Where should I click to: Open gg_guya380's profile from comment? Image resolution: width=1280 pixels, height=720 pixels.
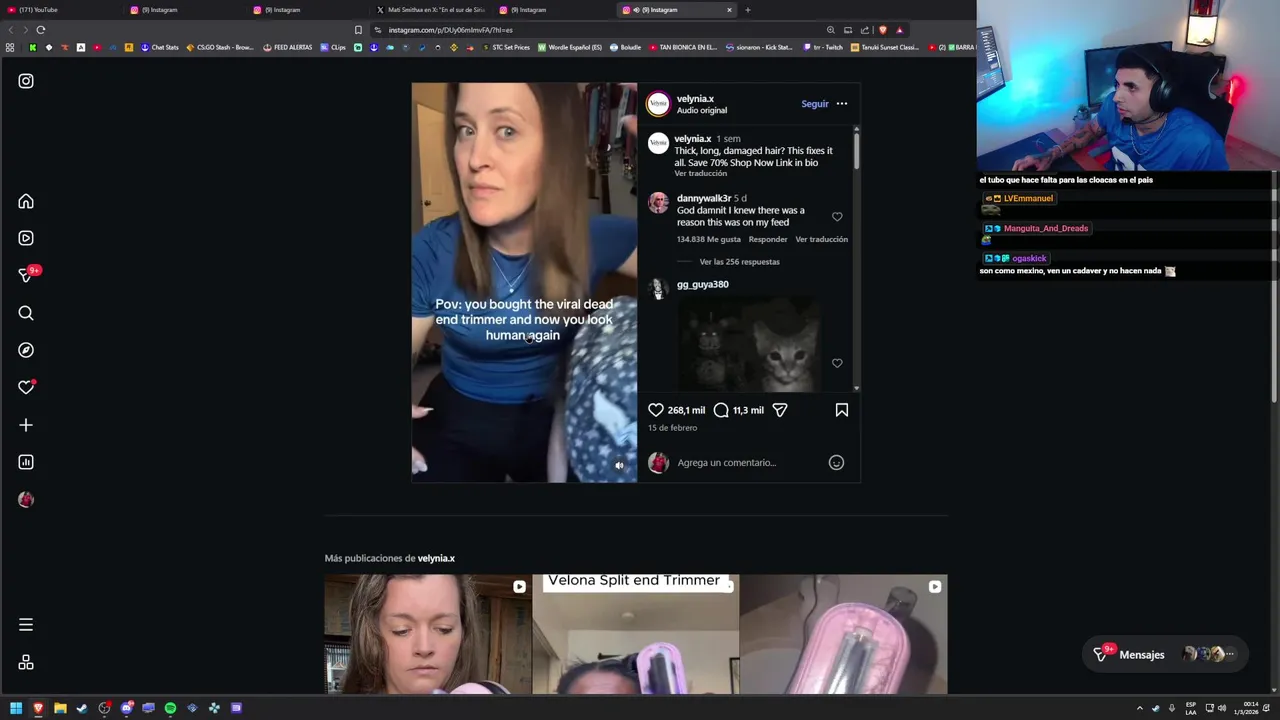point(702,285)
